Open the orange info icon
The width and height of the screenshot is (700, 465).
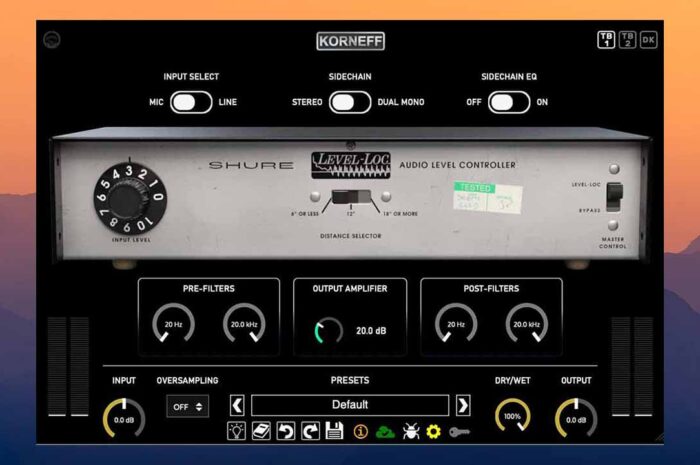361,432
